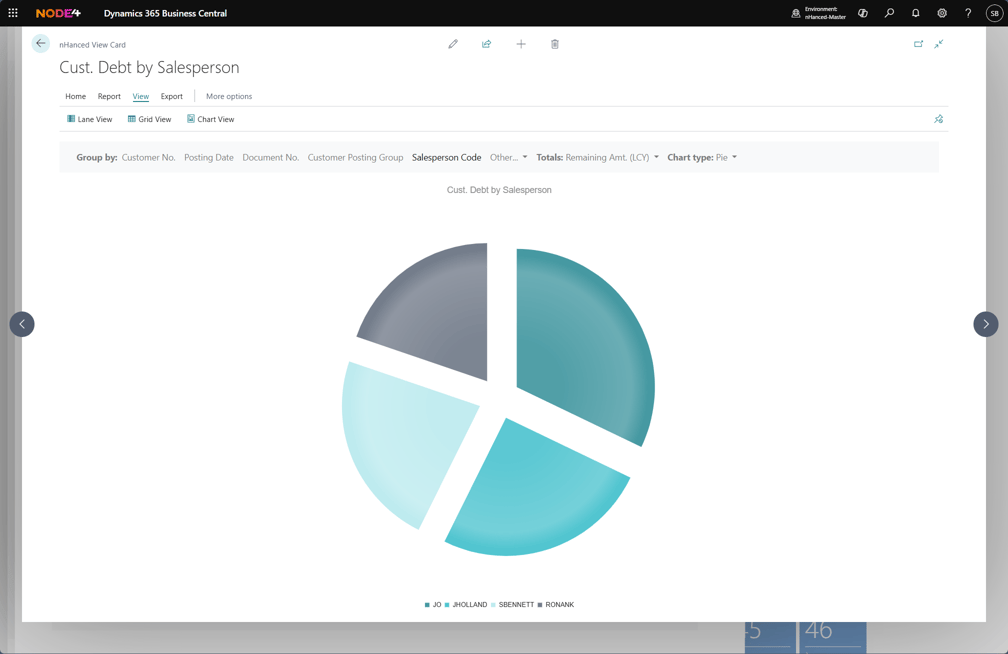Toggle JO legend entry

pyautogui.click(x=433, y=604)
